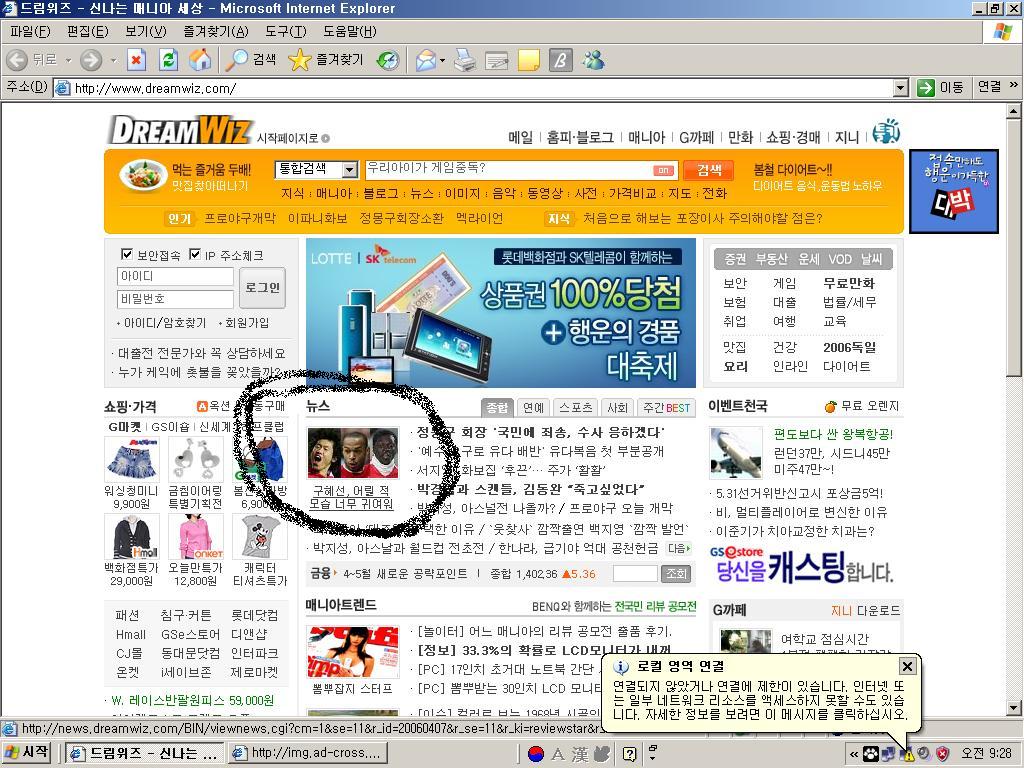1024x768 pixels.
Task: Switch to the 스포츠 news tab
Action: coord(575,407)
